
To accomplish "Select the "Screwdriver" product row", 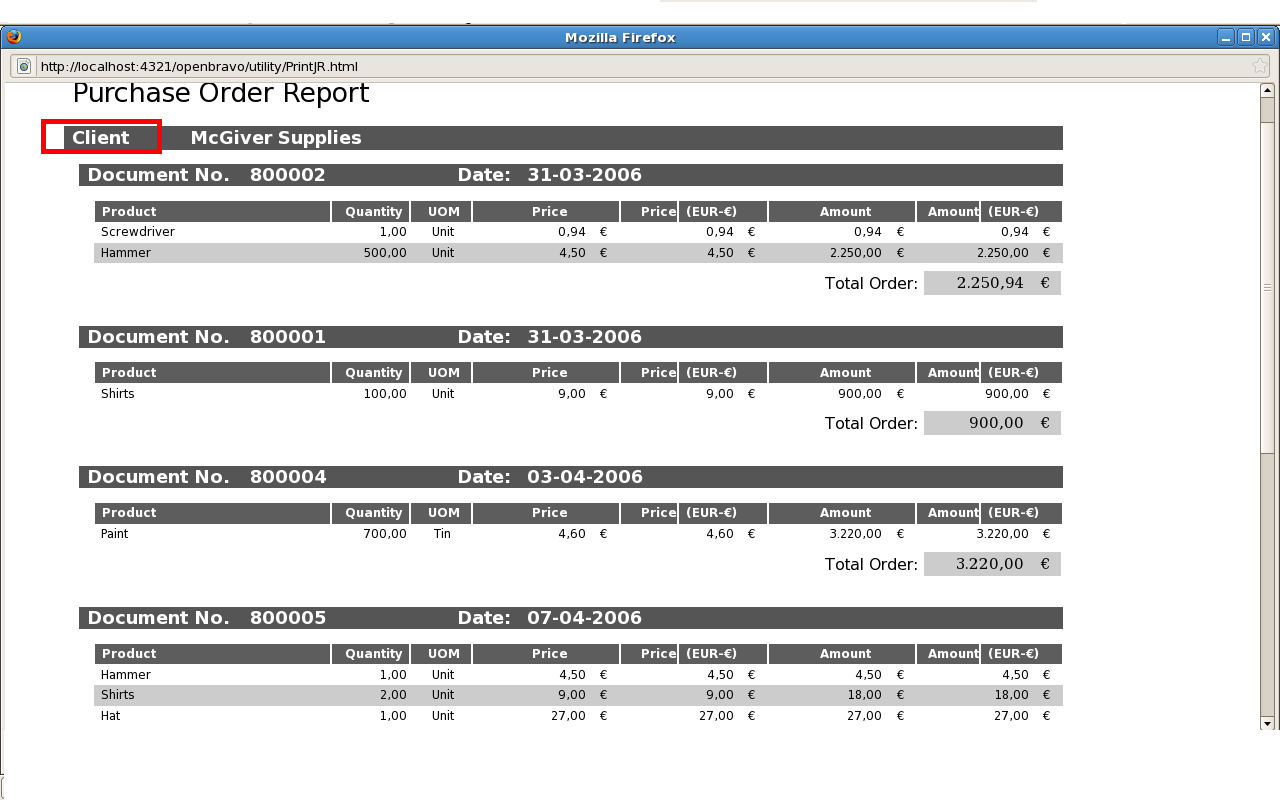I will pos(578,232).
